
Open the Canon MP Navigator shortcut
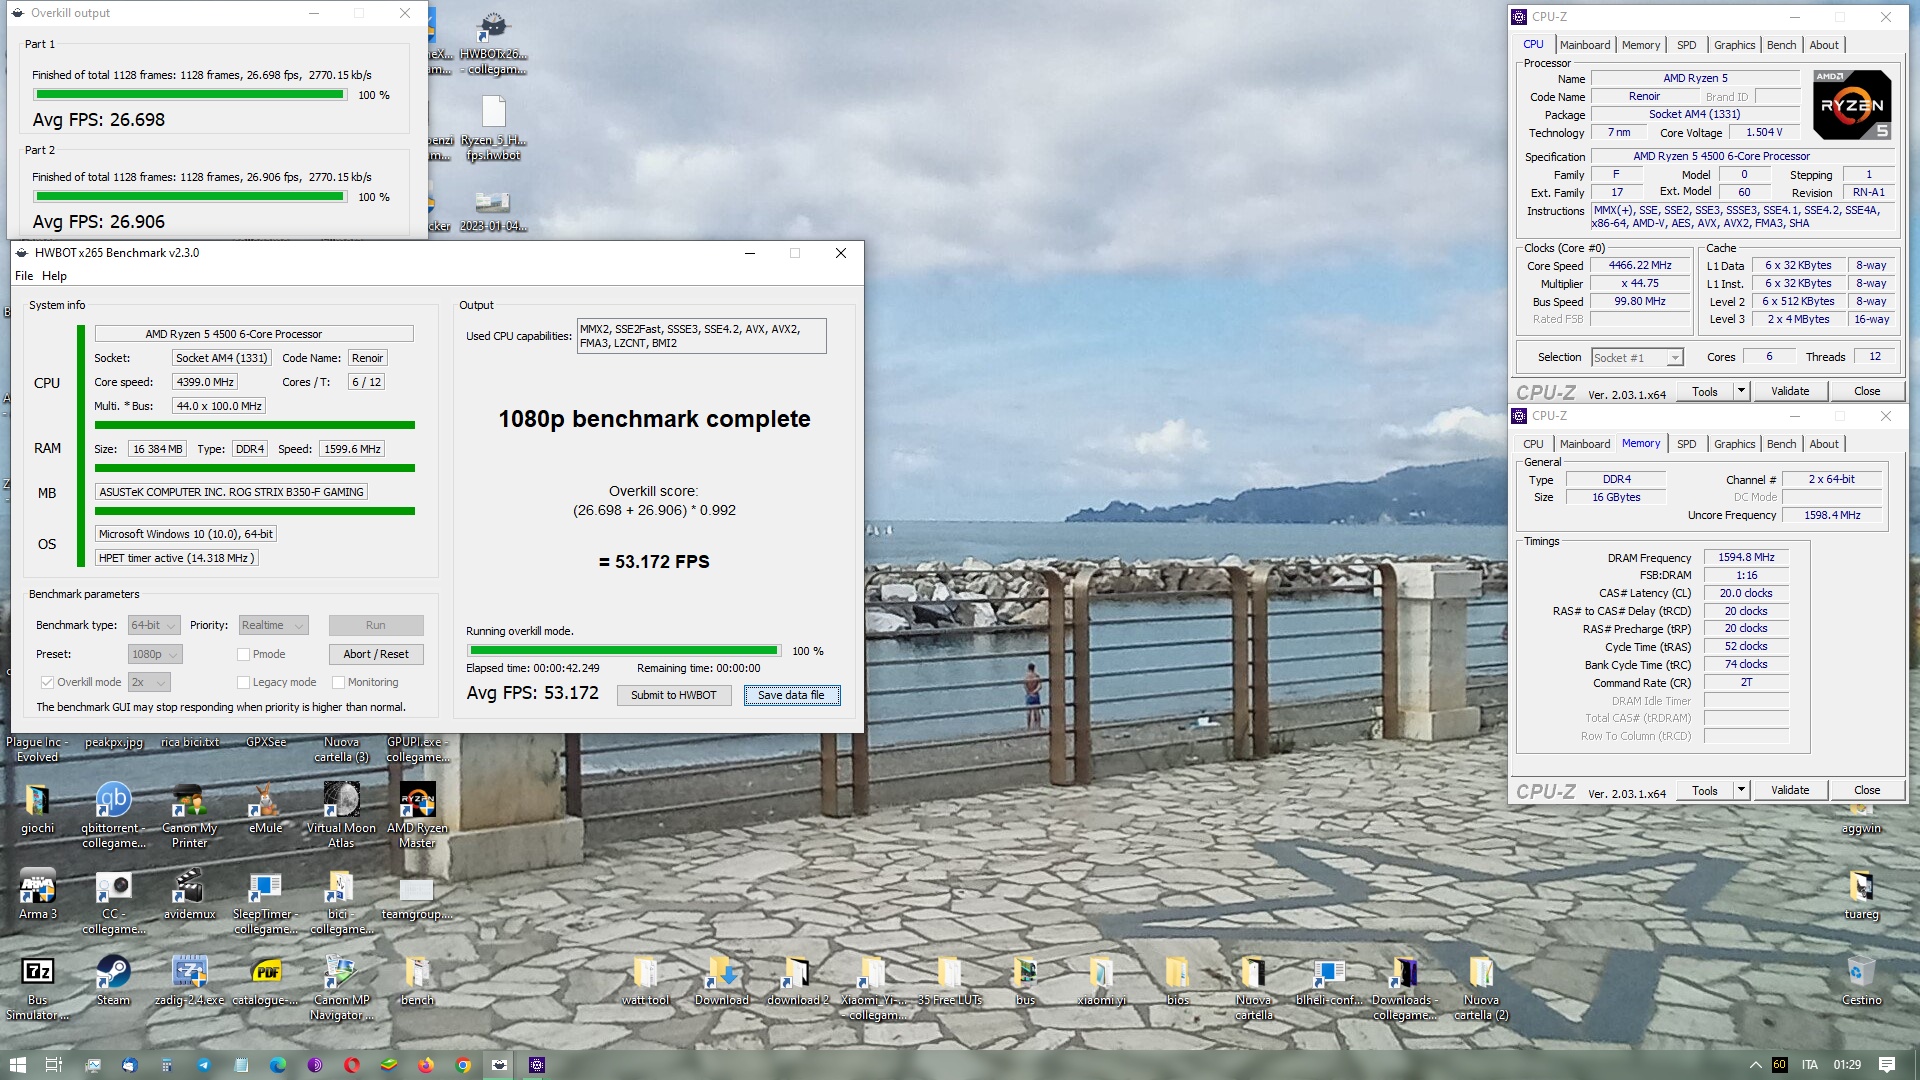(341, 987)
